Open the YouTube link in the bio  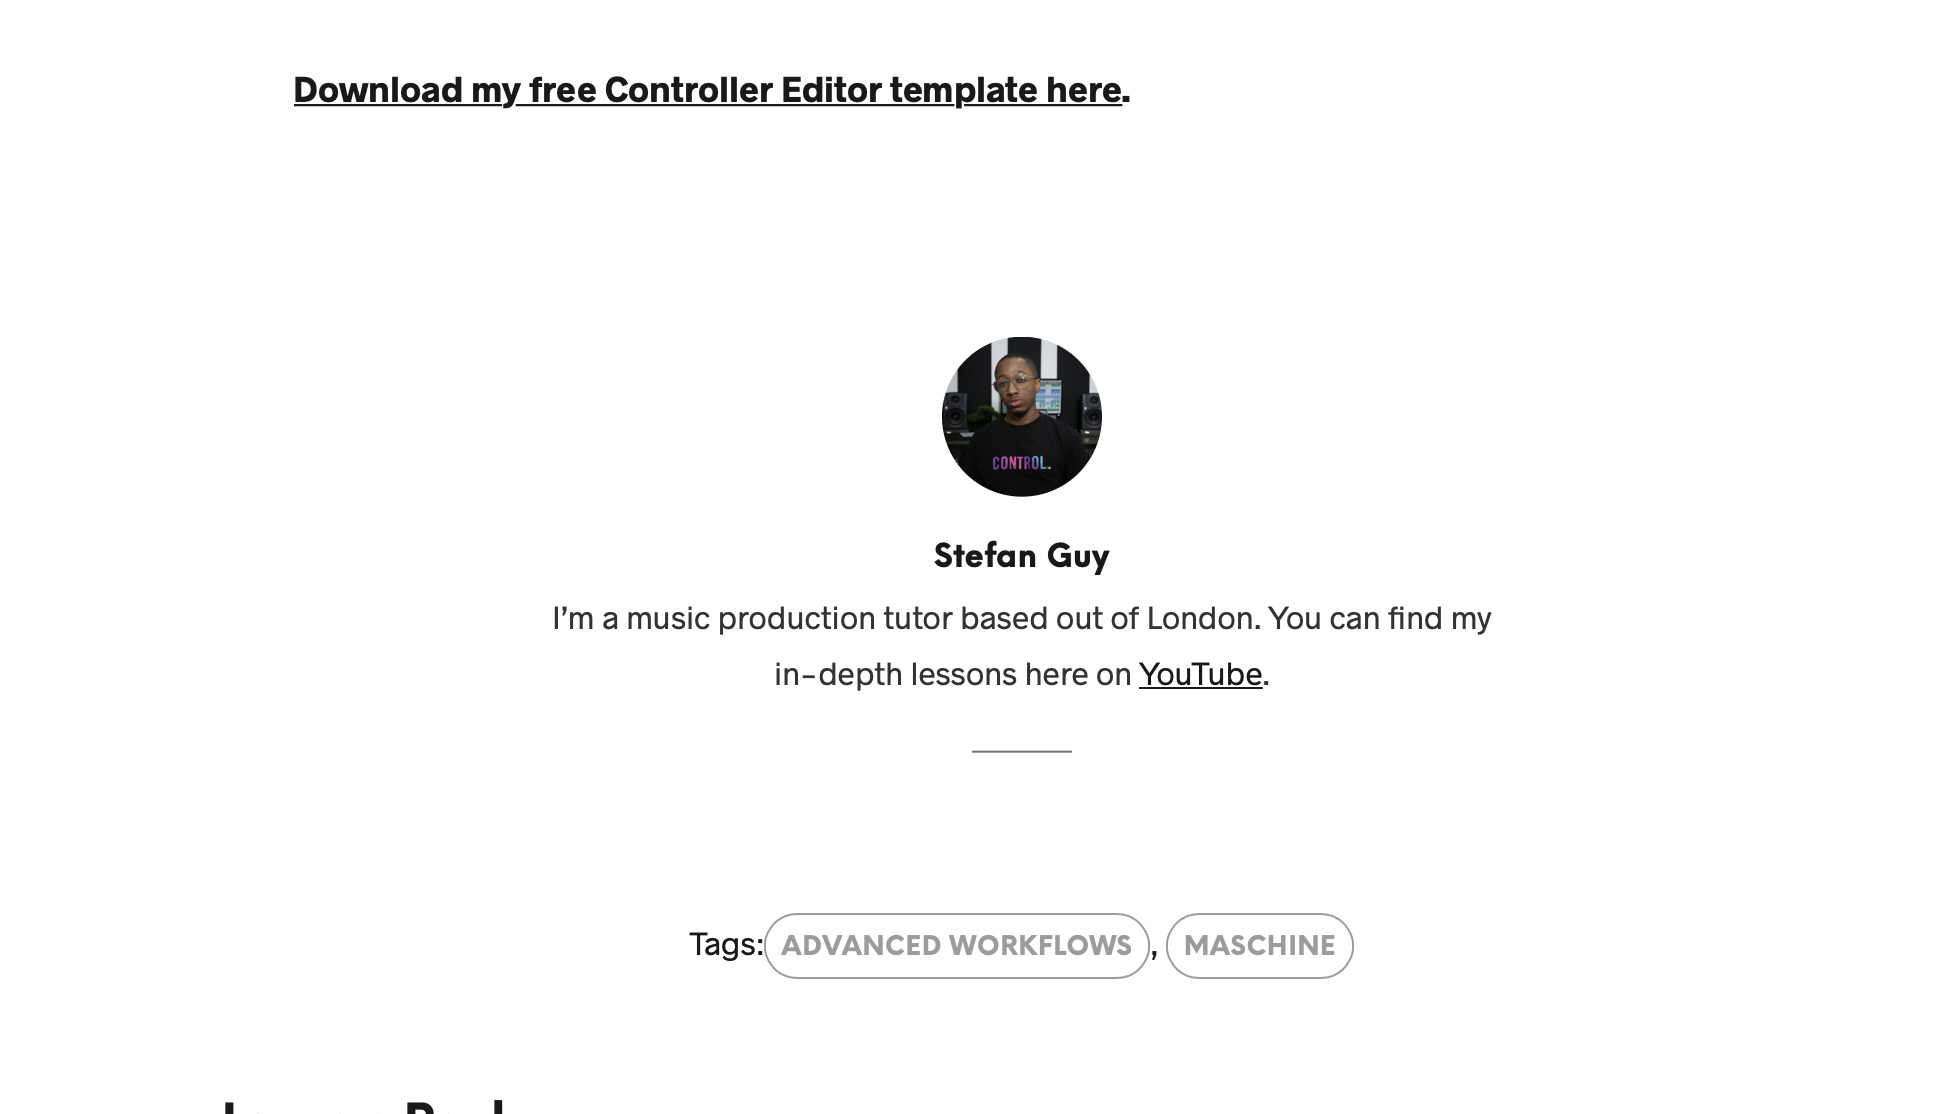[1200, 674]
